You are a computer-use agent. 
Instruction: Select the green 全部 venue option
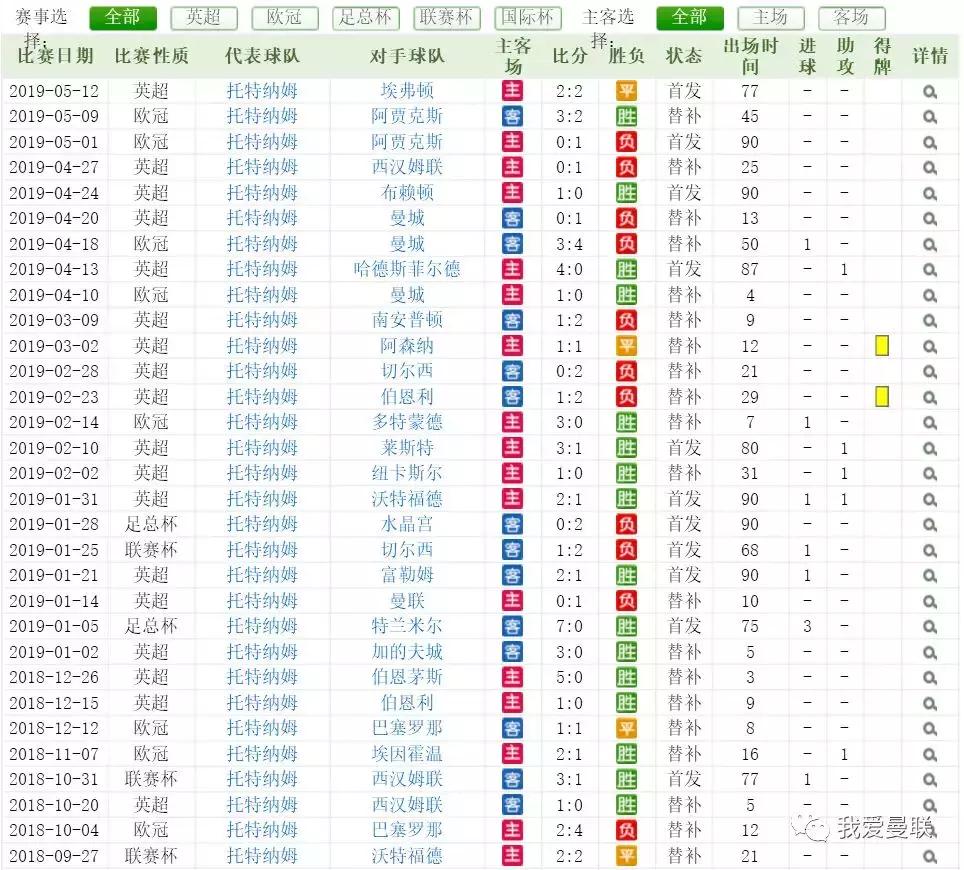click(689, 18)
